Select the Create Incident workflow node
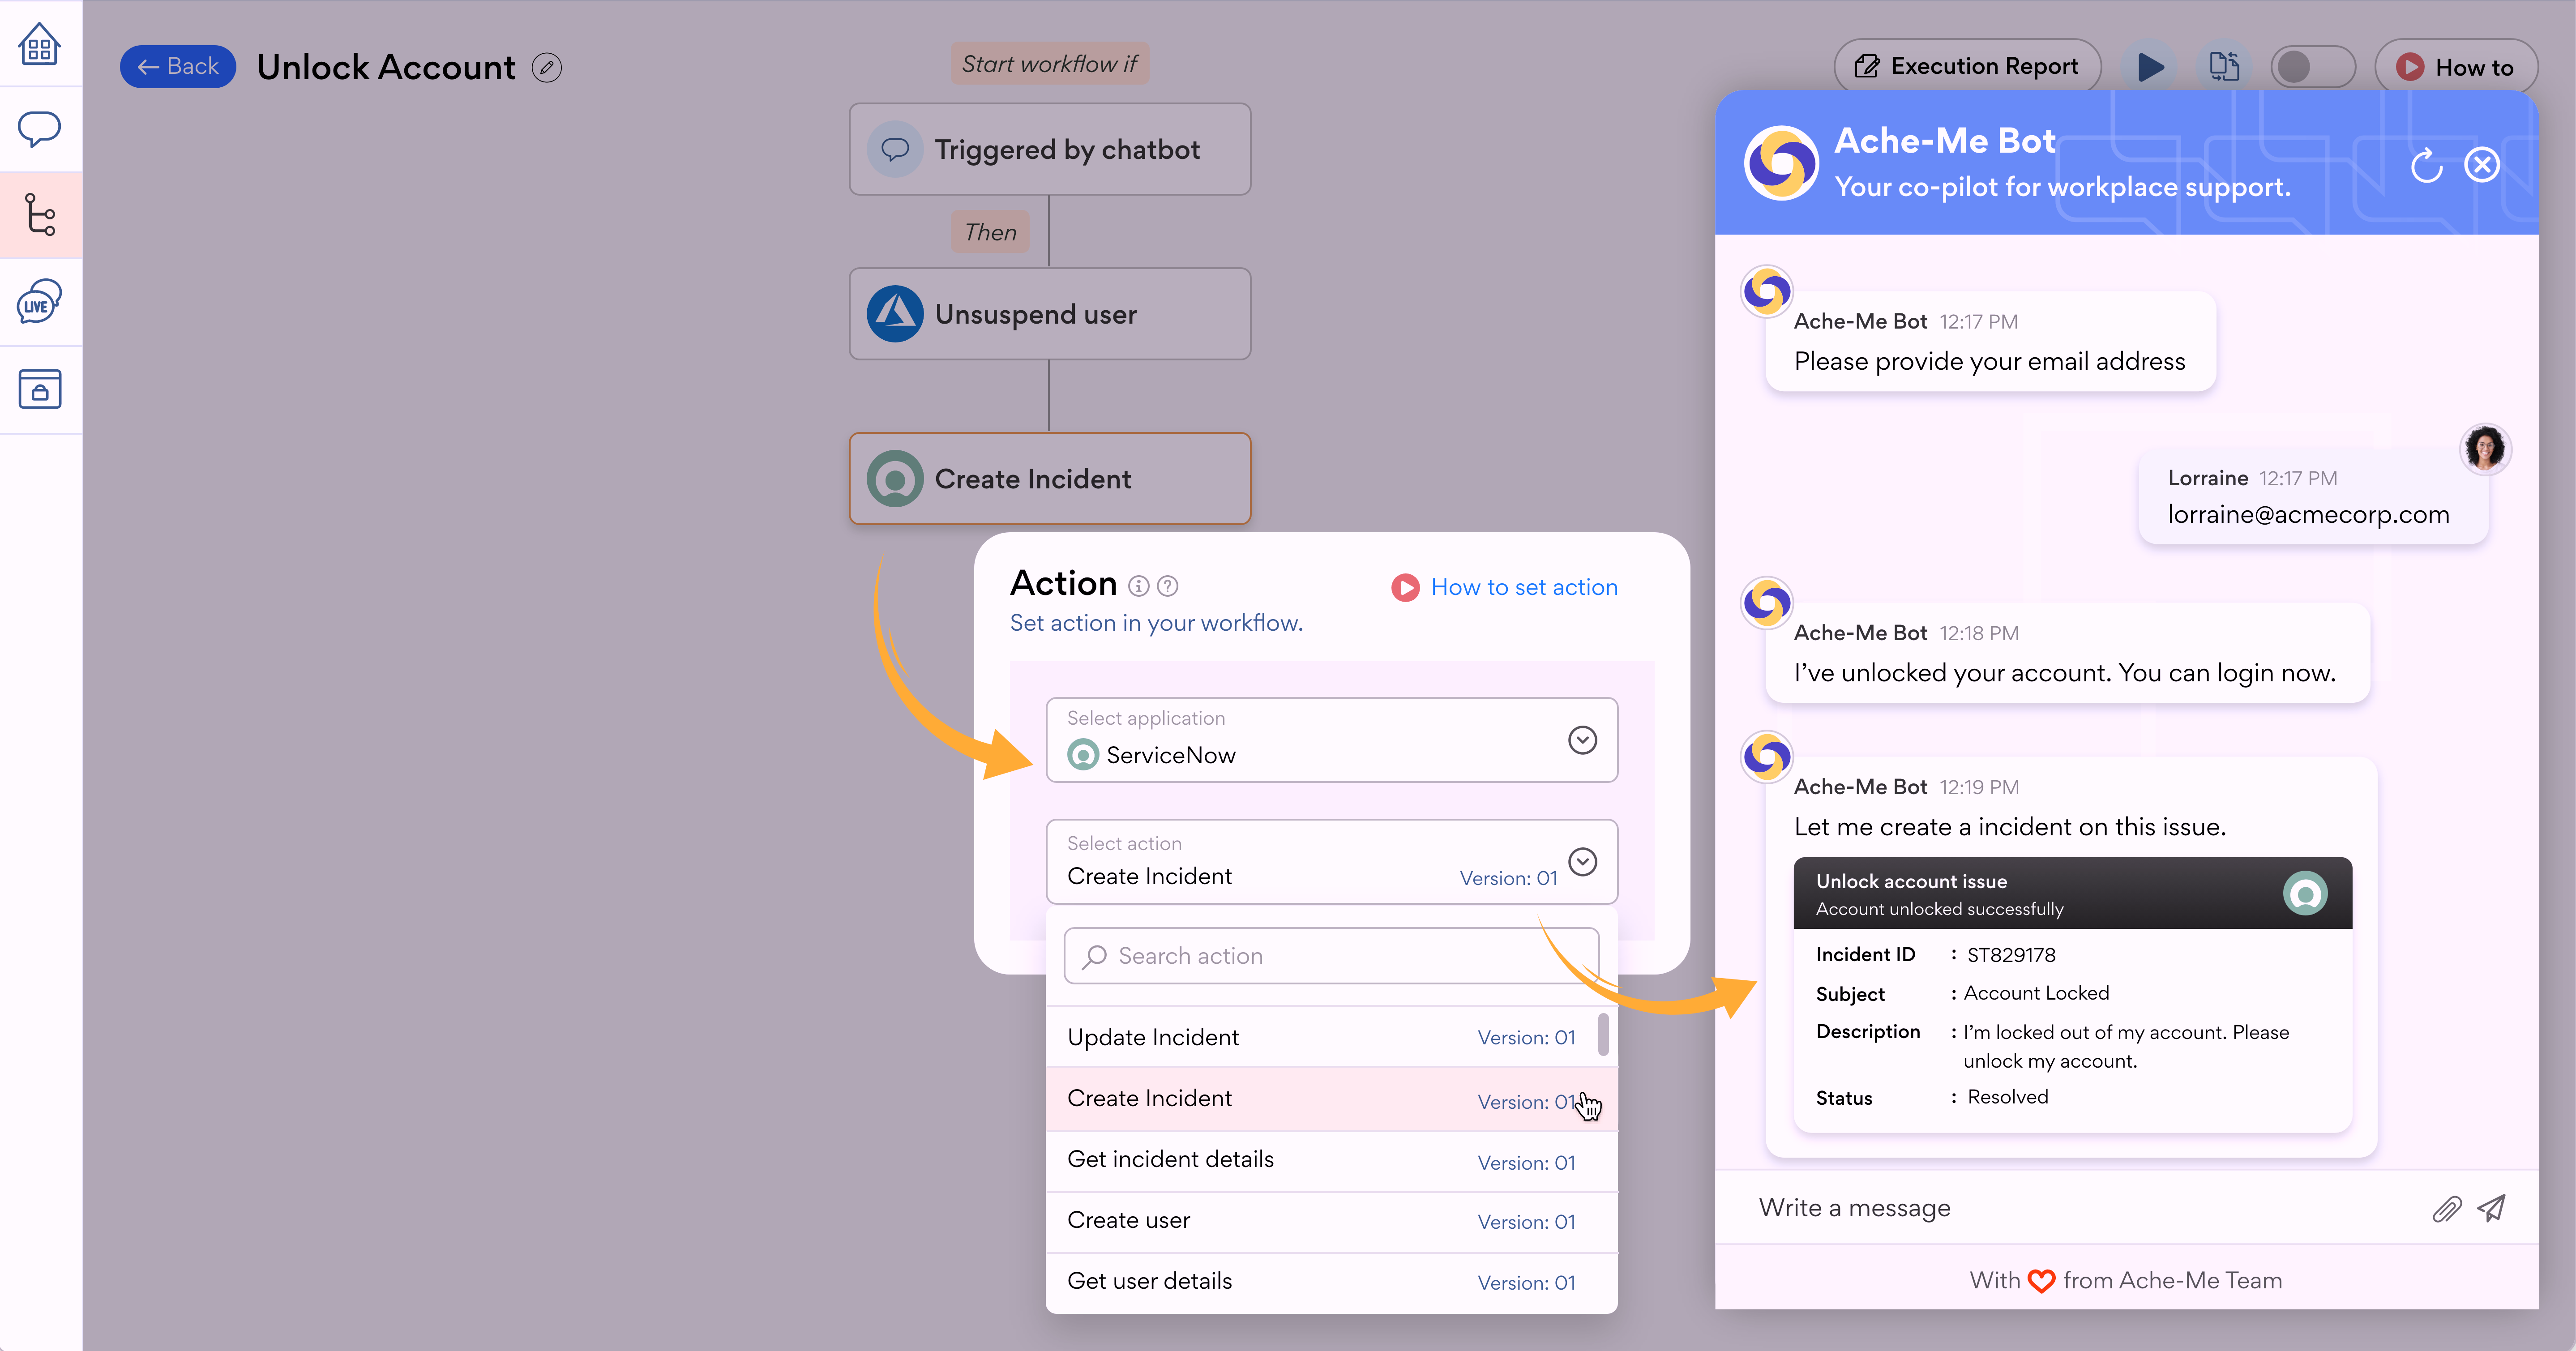 point(1048,478)
